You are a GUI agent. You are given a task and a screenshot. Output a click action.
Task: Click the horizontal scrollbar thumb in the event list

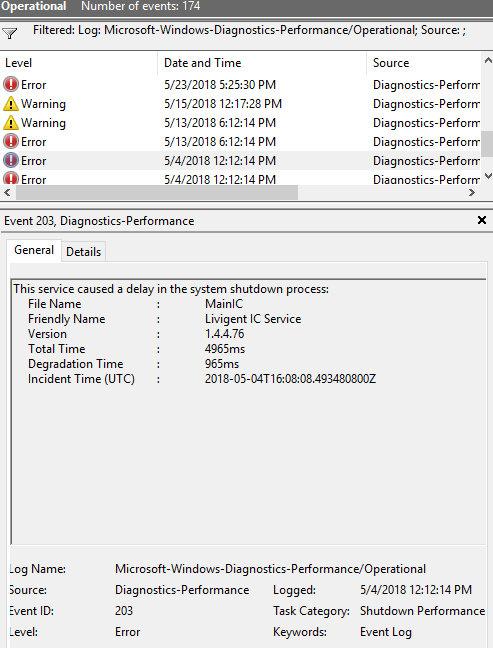(157, 193)
